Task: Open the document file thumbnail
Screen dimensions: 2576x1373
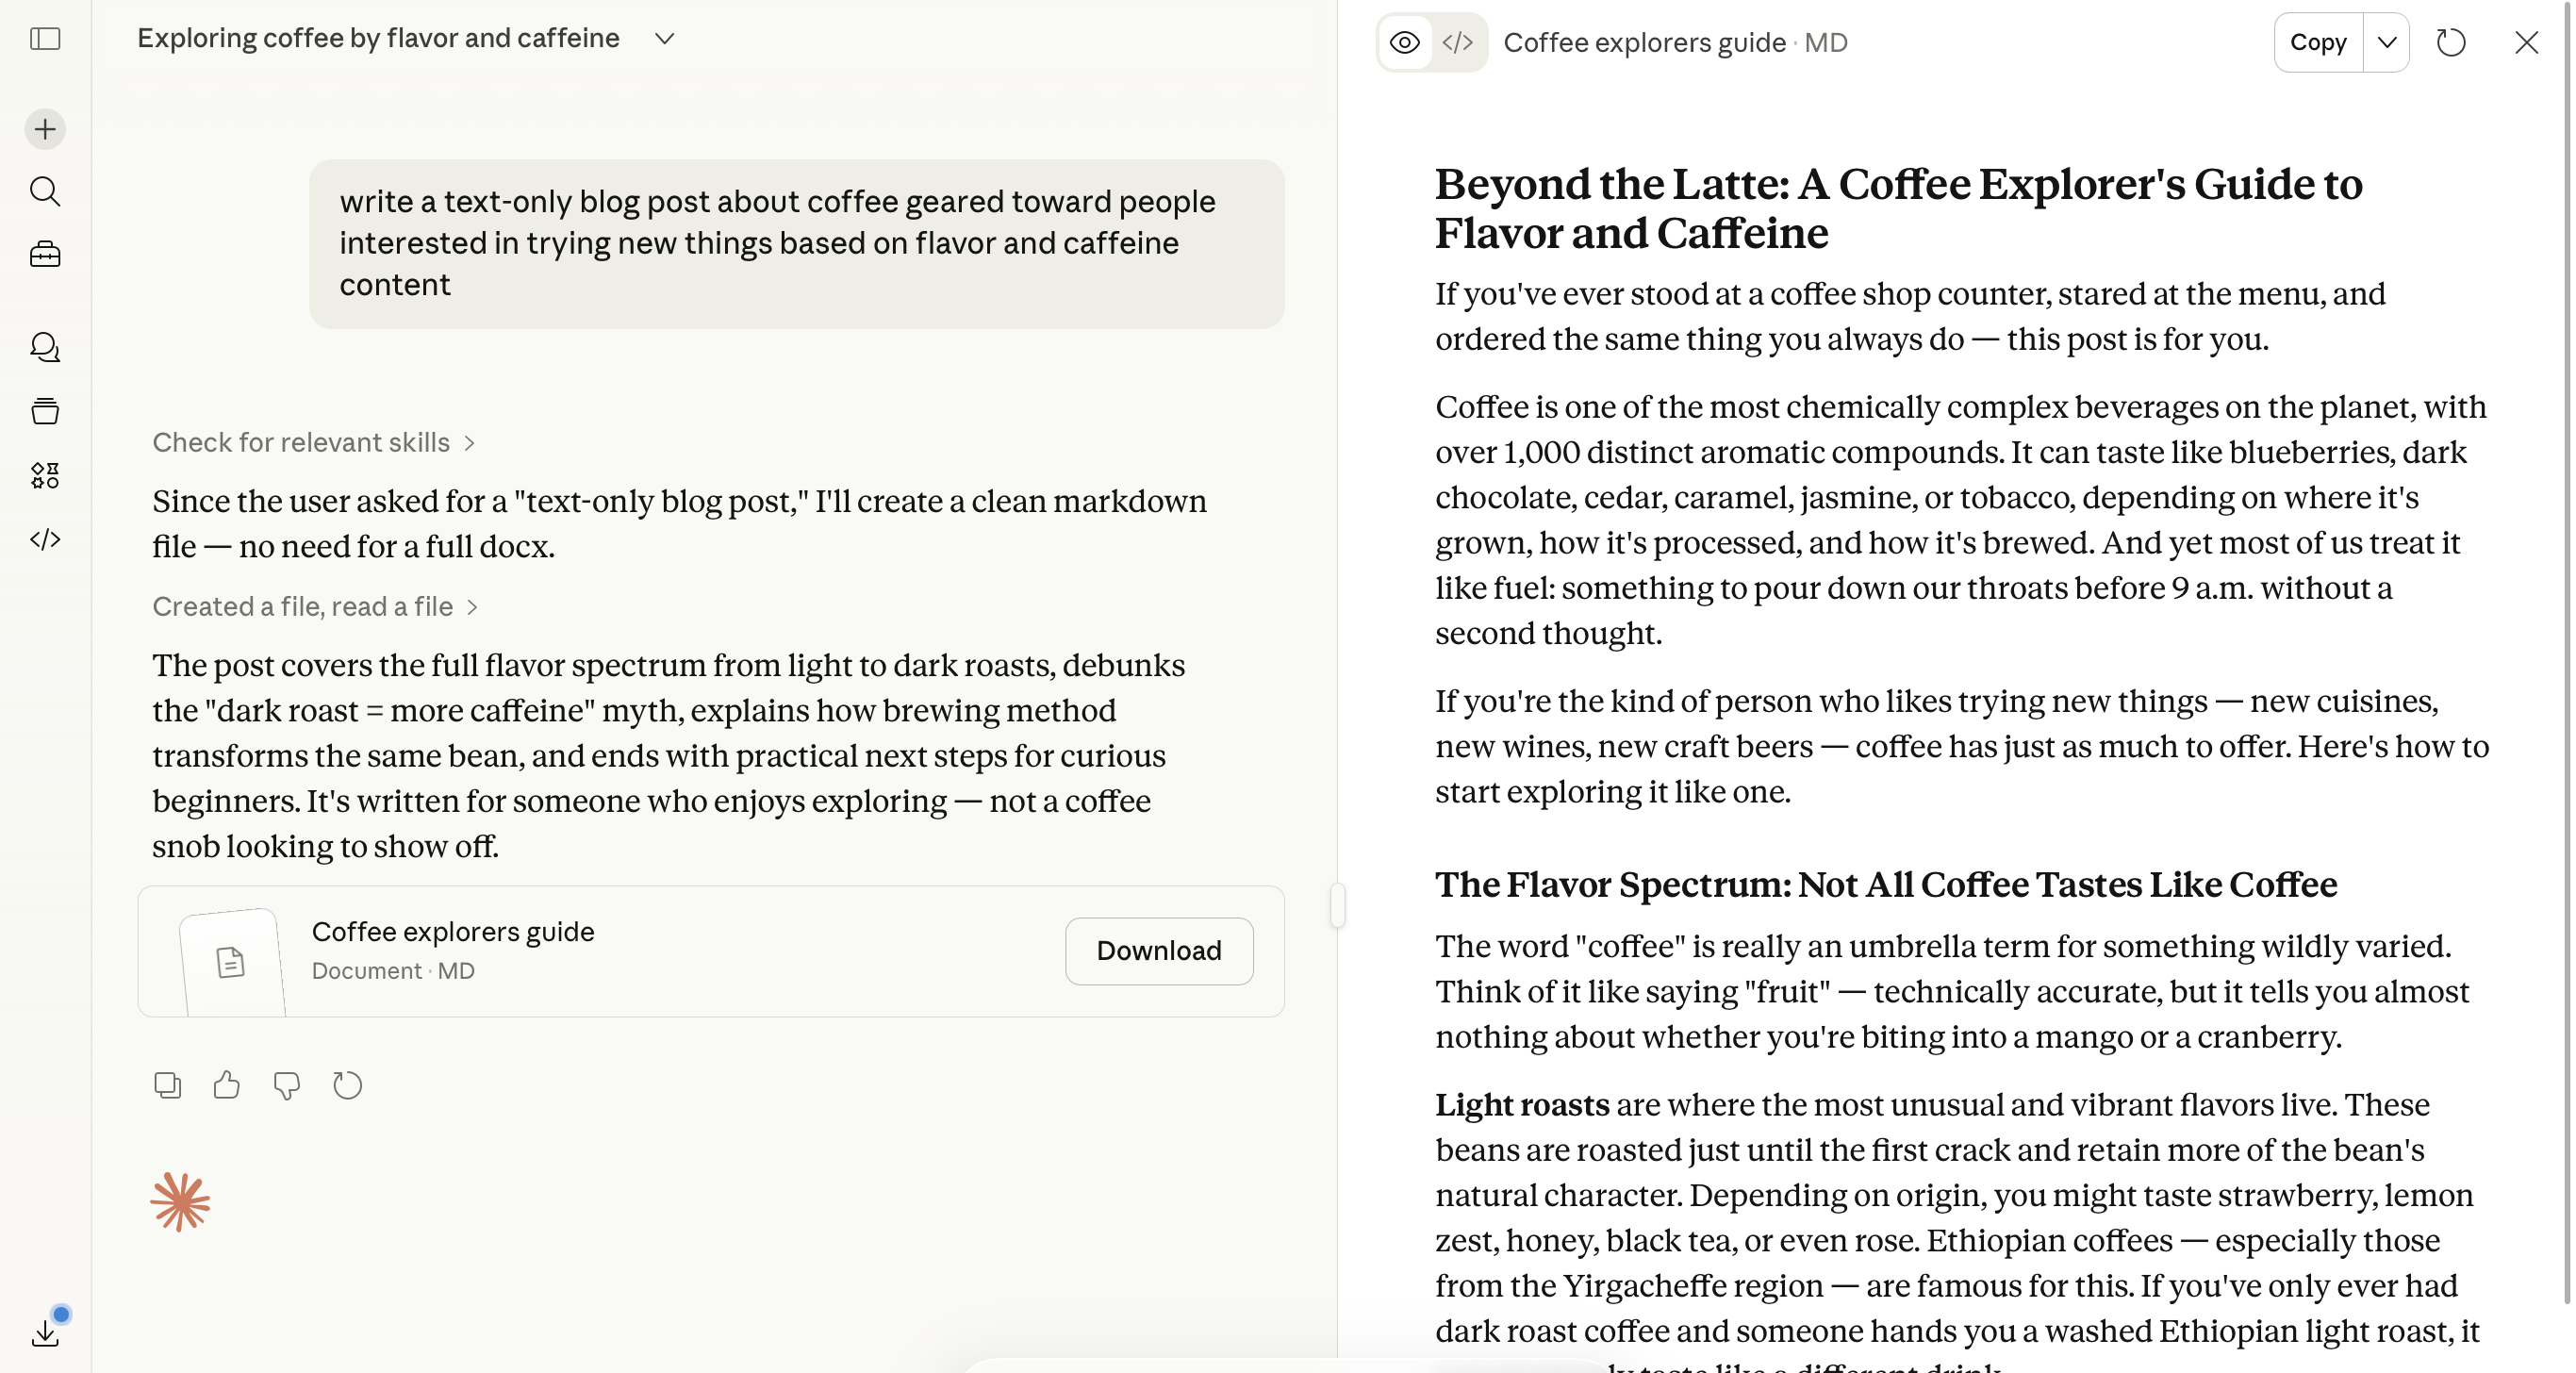Action: tap(230, 960)
